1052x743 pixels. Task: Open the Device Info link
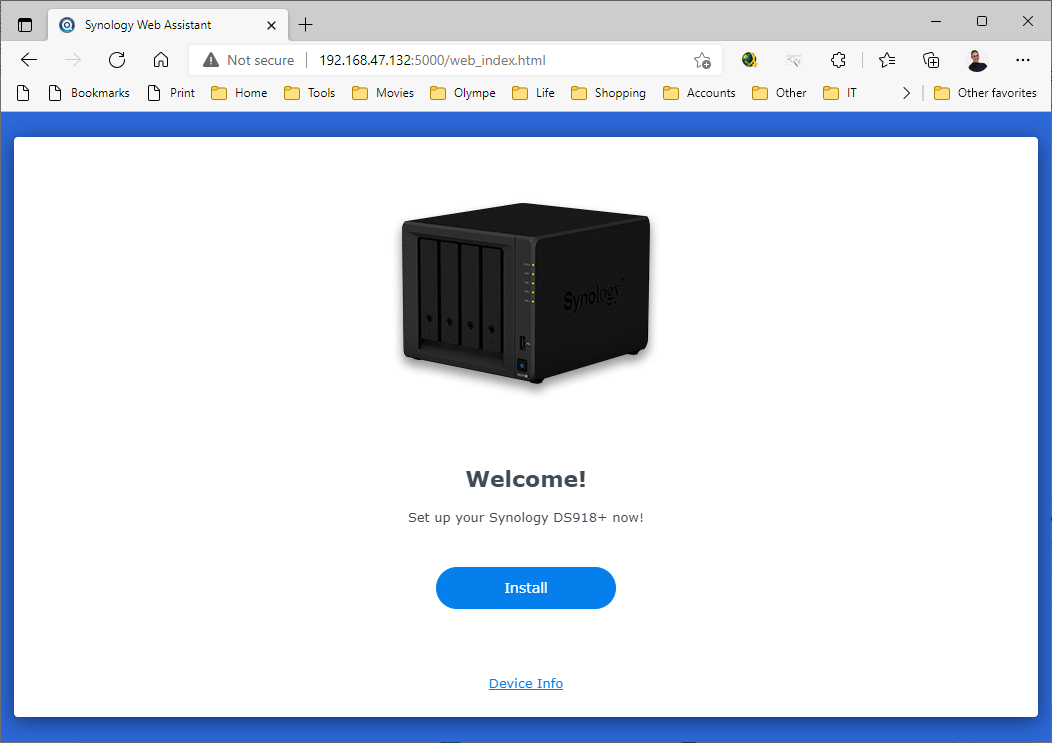tap(525, 683)
